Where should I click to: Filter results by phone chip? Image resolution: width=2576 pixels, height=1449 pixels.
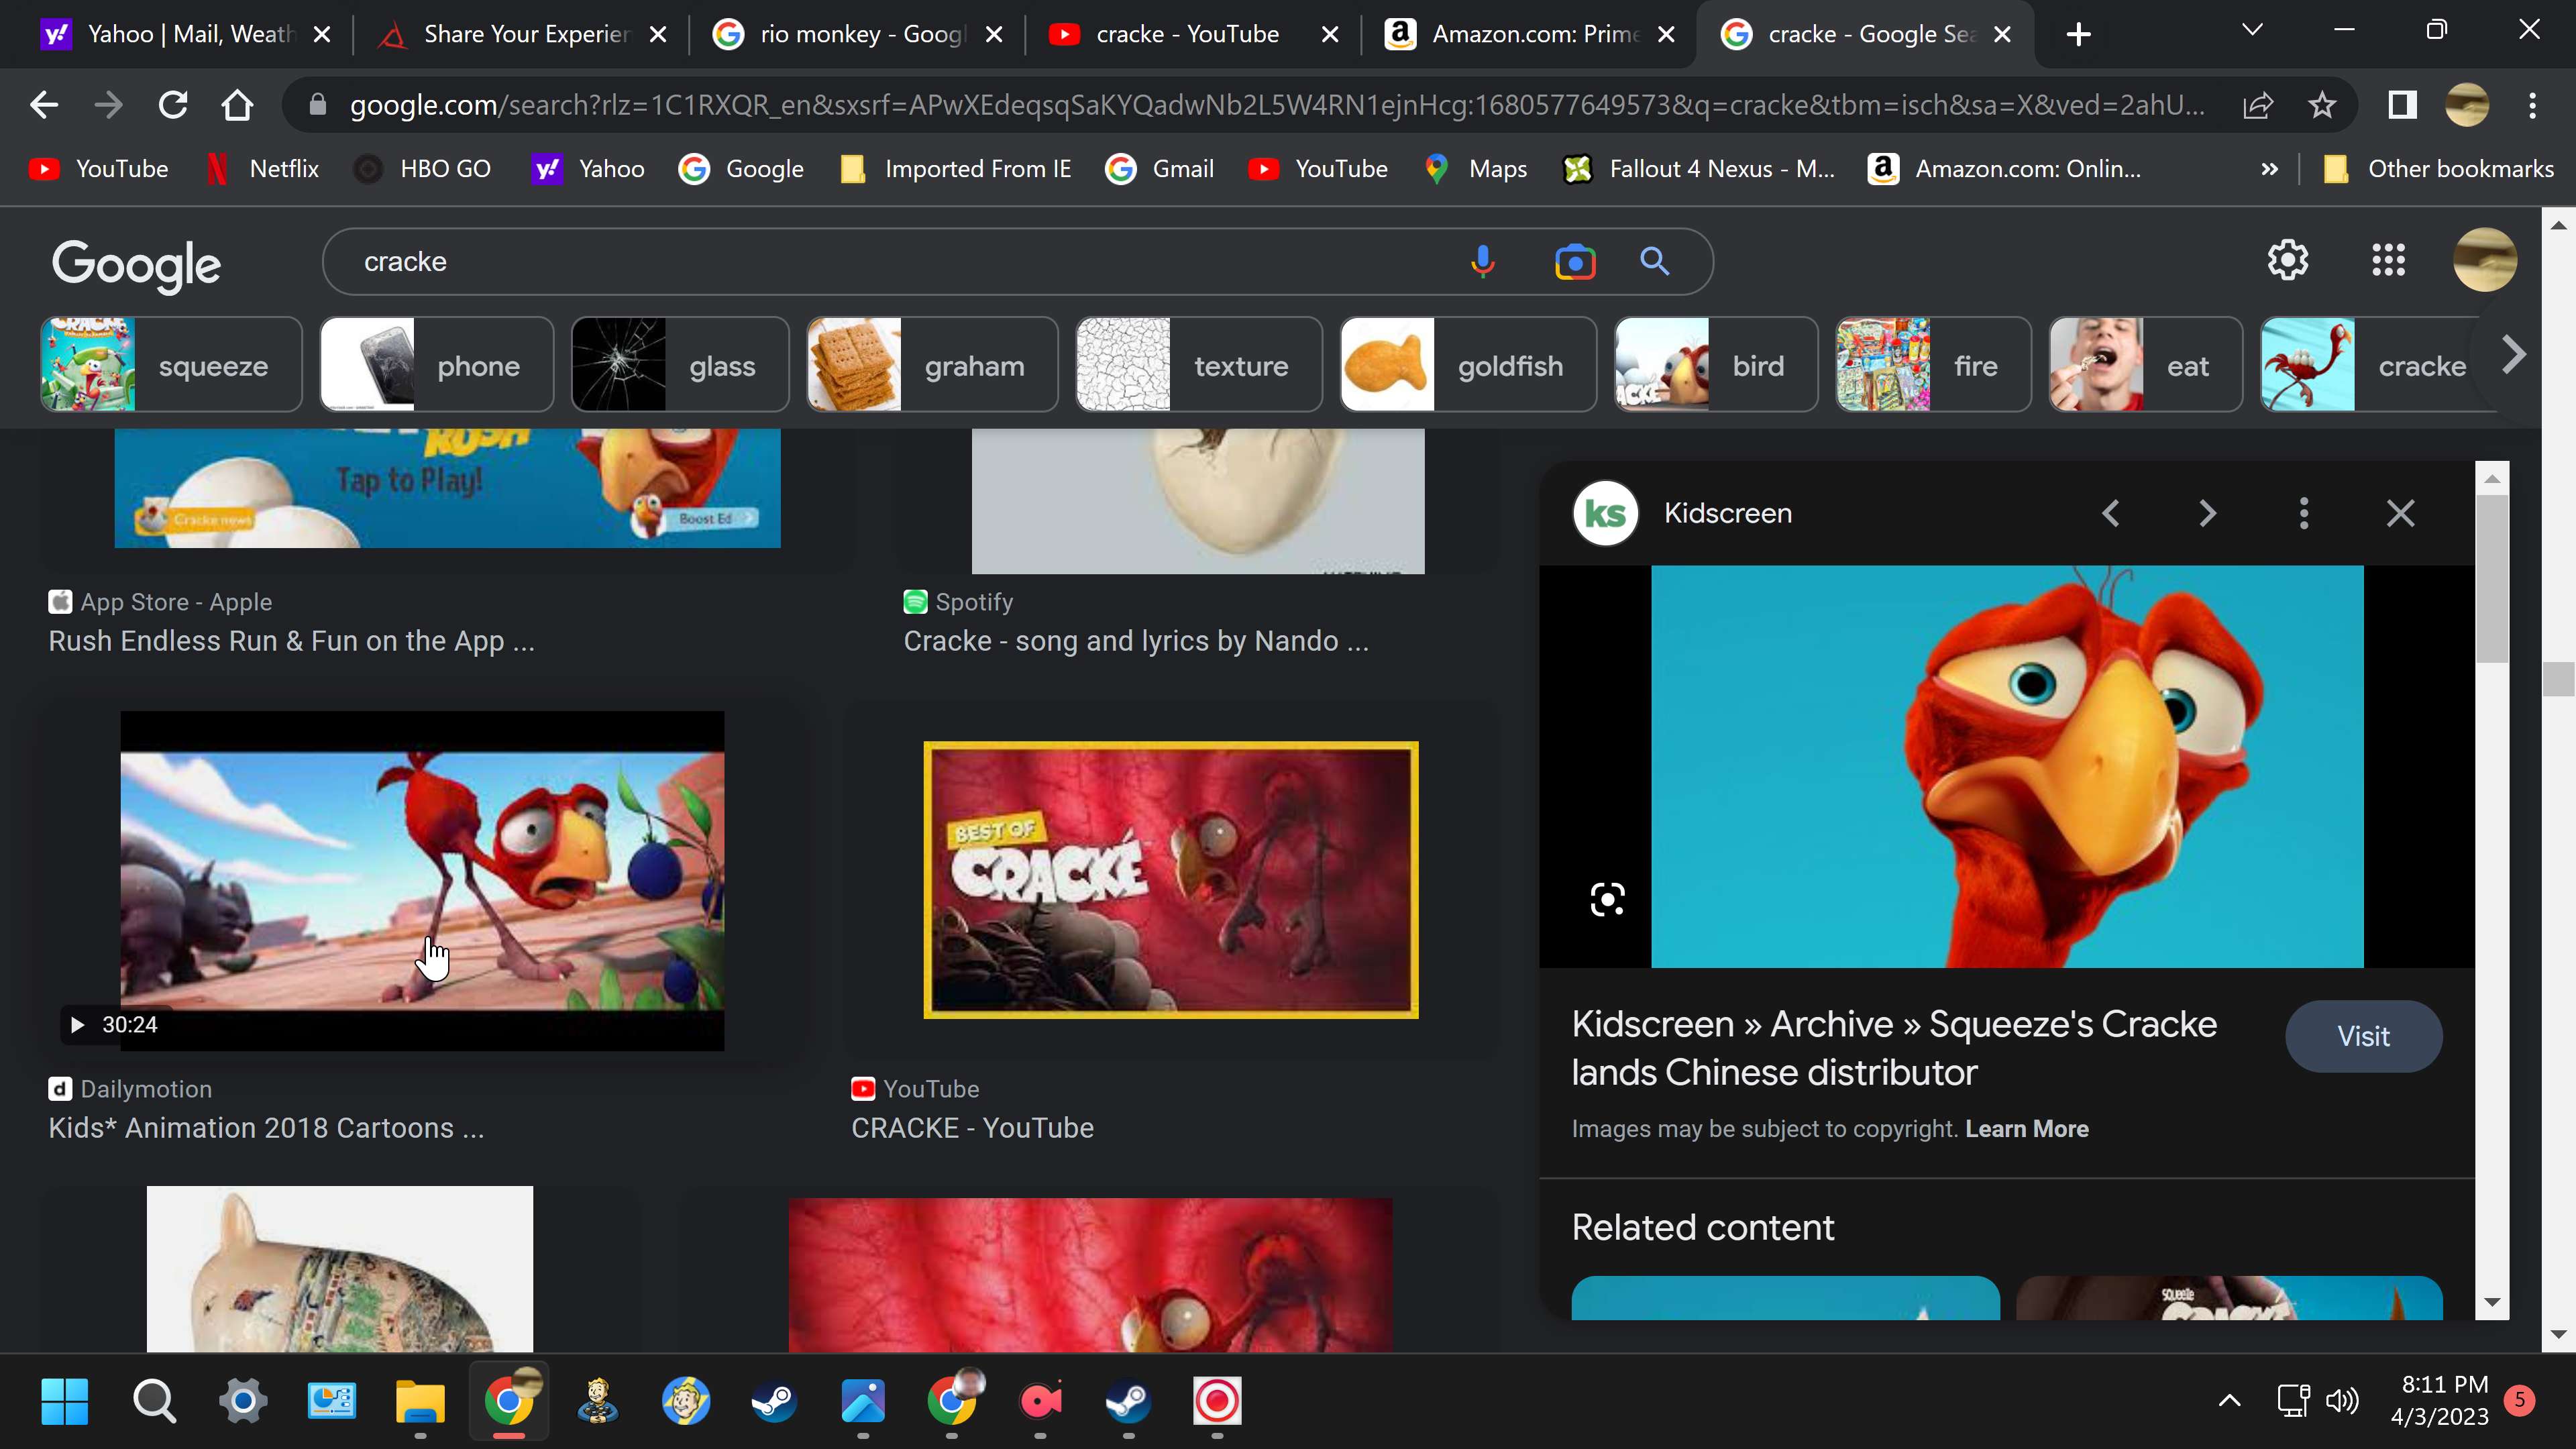click(436, 365)
